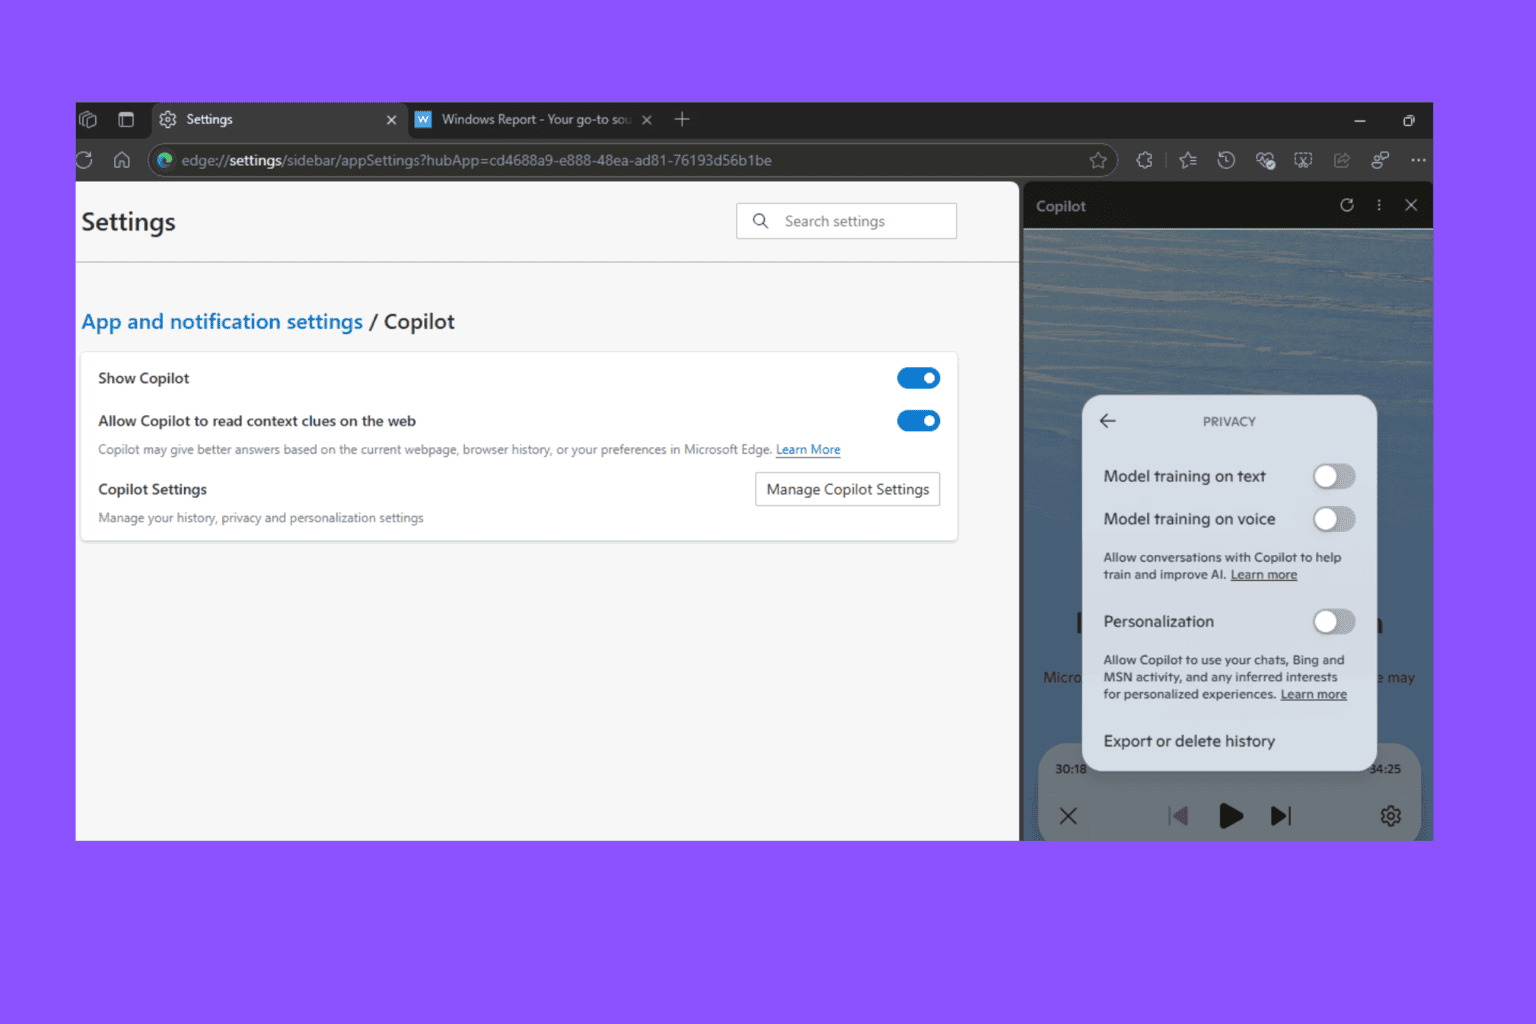The height and width of the screenshot is (1024, 1536).
Task: Click the Share toolbar icon
Action: 1342,160
